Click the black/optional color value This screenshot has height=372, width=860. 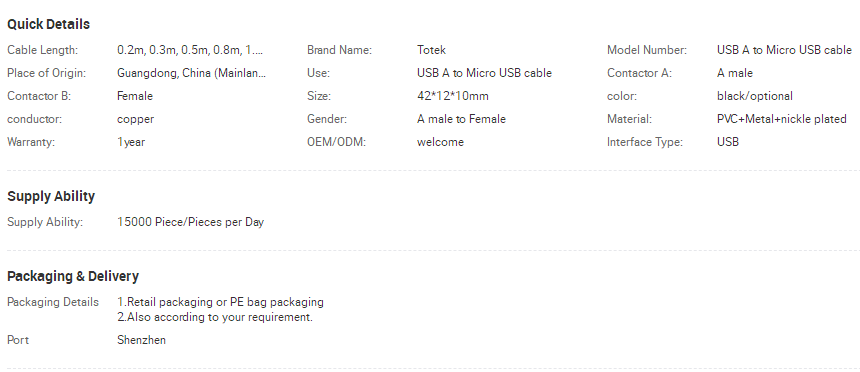tap(755, 96)
